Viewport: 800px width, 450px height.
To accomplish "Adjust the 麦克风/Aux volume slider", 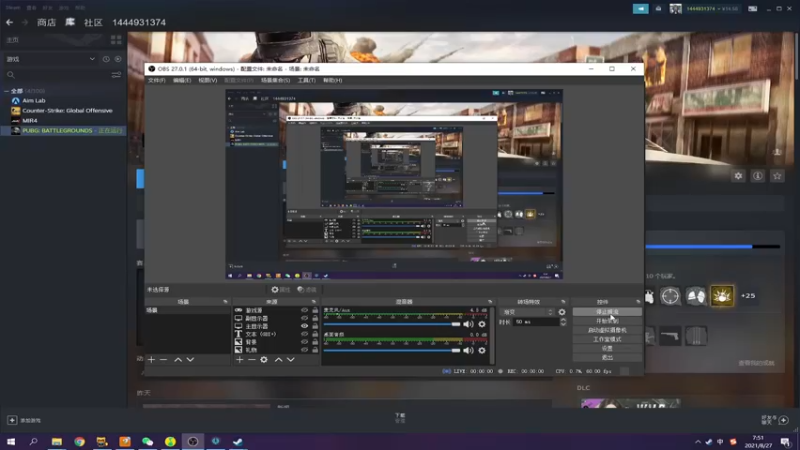I will 392,324.
